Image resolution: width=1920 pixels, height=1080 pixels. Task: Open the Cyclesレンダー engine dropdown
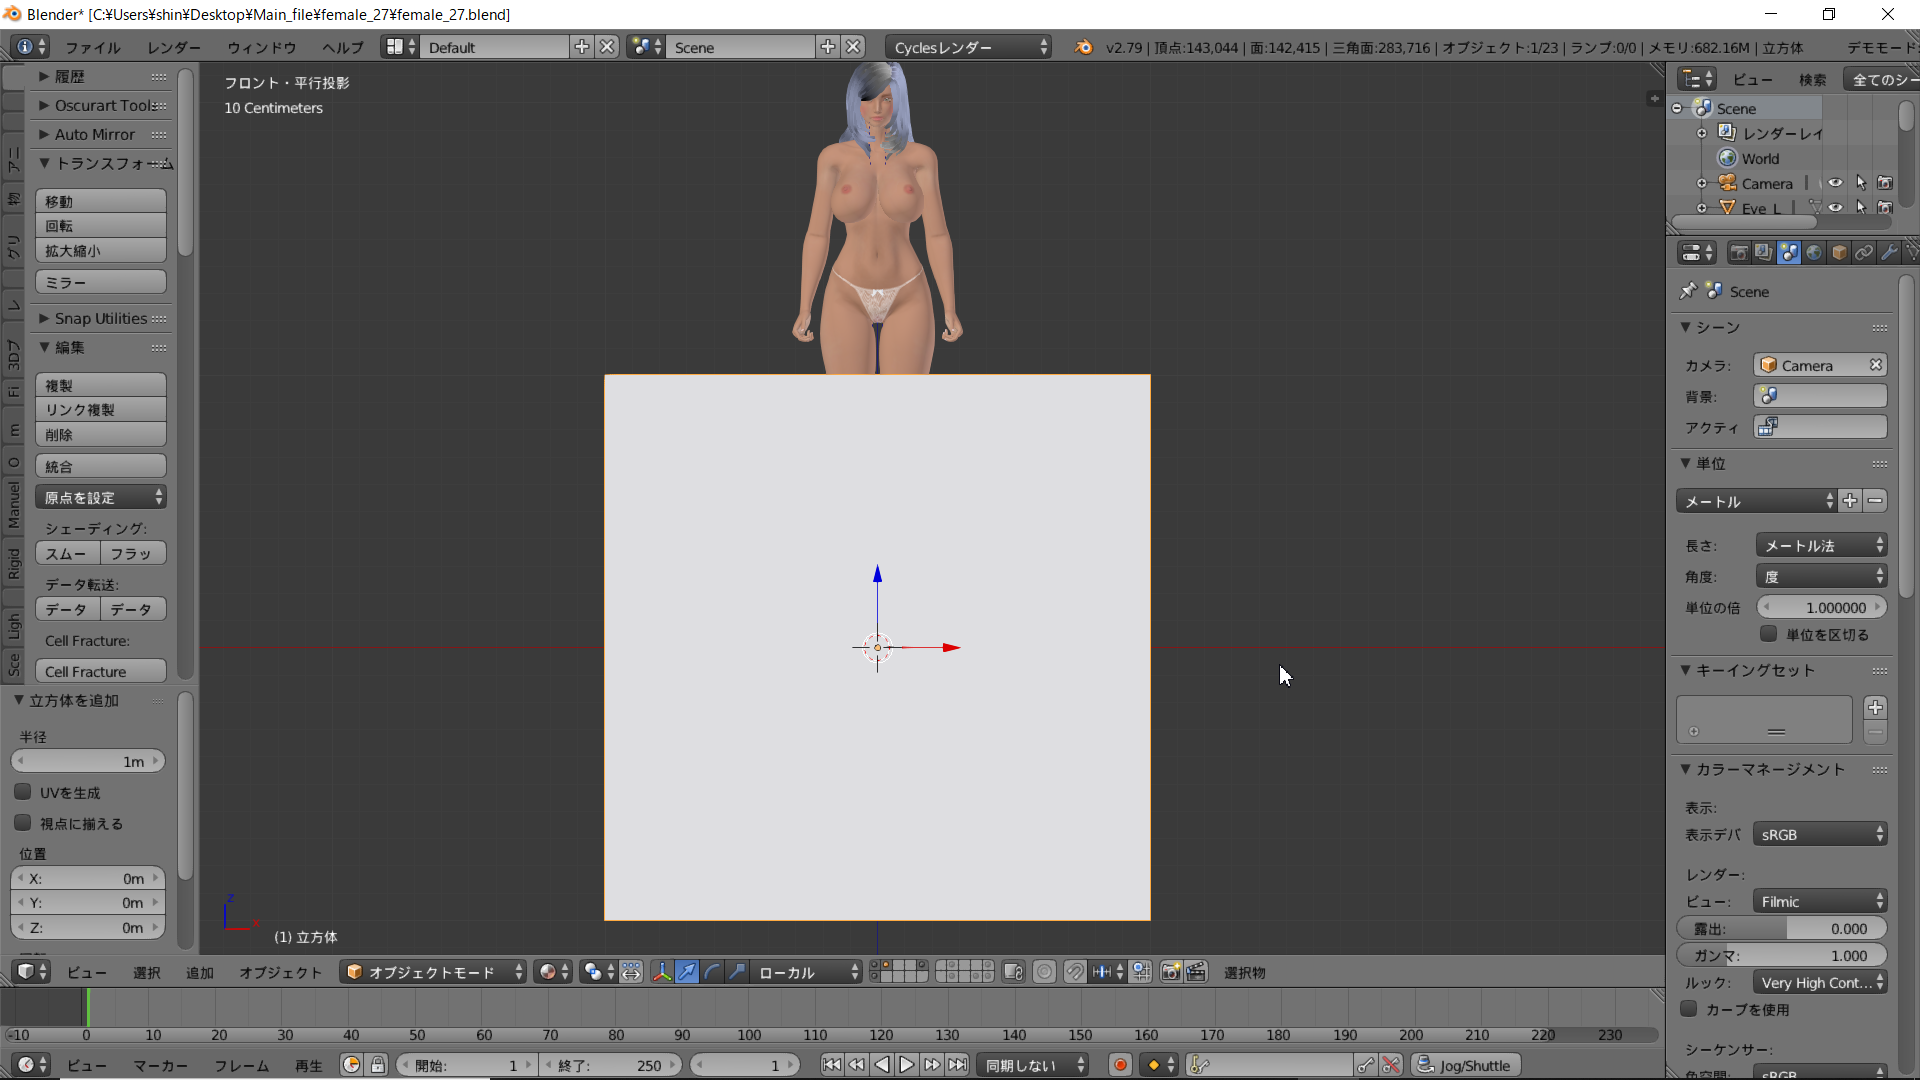pyautogui.click(x=968, y=47)
